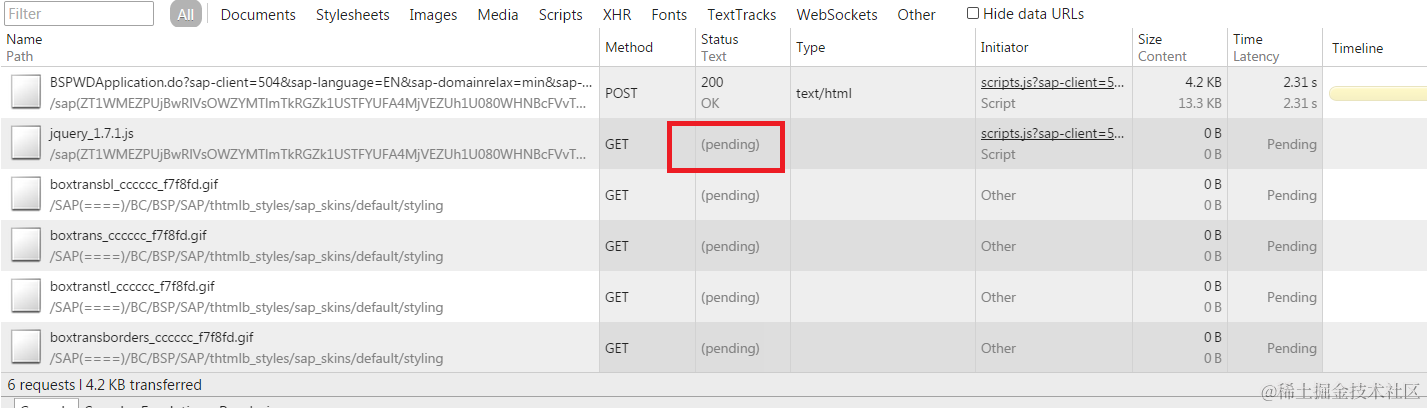Filter by WebSockets
The height and width of the screenshot is (408, 1427).
837,15
